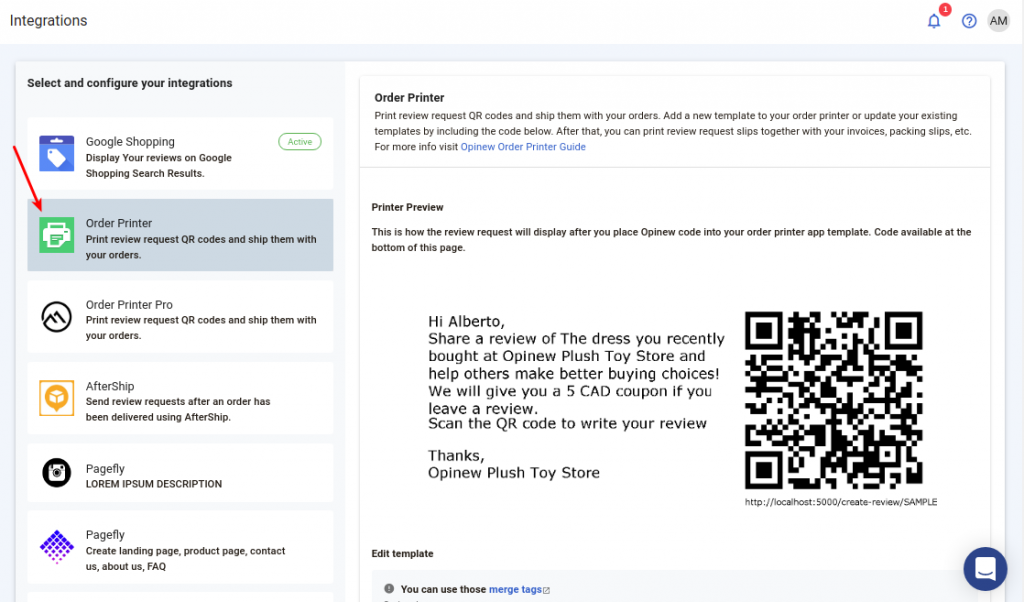Select the AfterShip integration
This screenshot has height=602, width=1024.
click(x=180, y=398)
